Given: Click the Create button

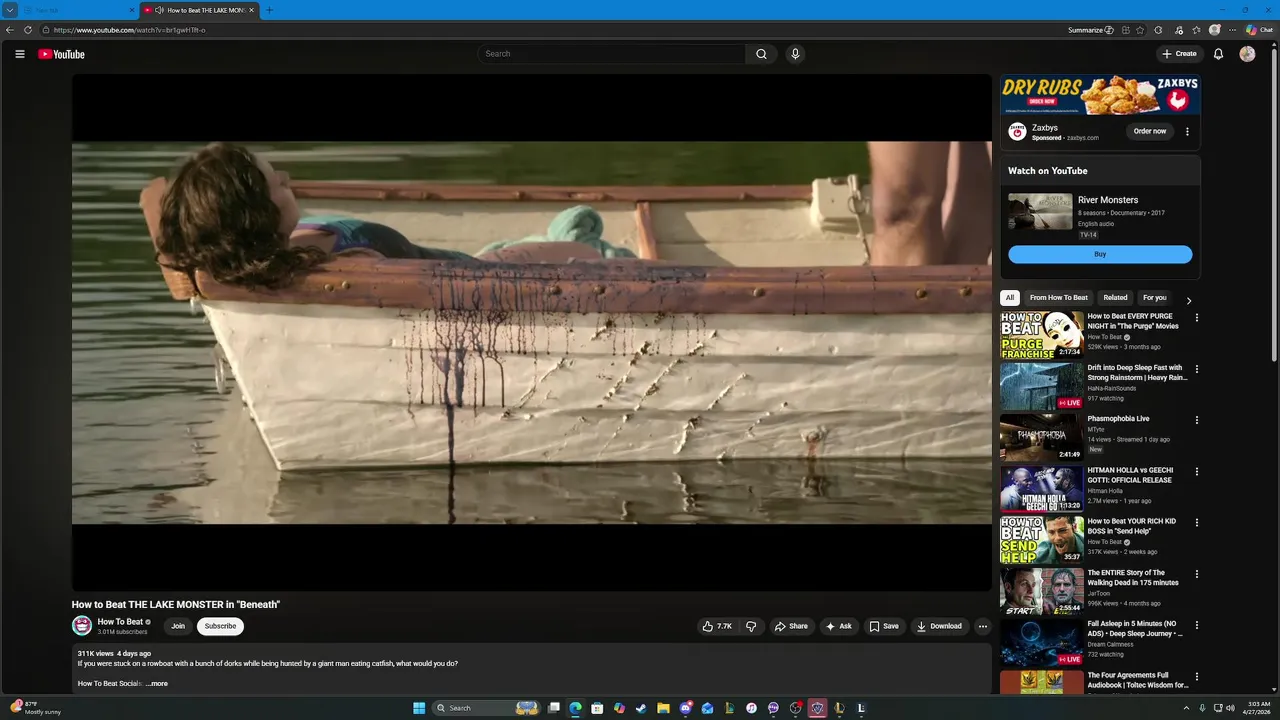Looking at the screenshot, I should tap(1179, 54).
